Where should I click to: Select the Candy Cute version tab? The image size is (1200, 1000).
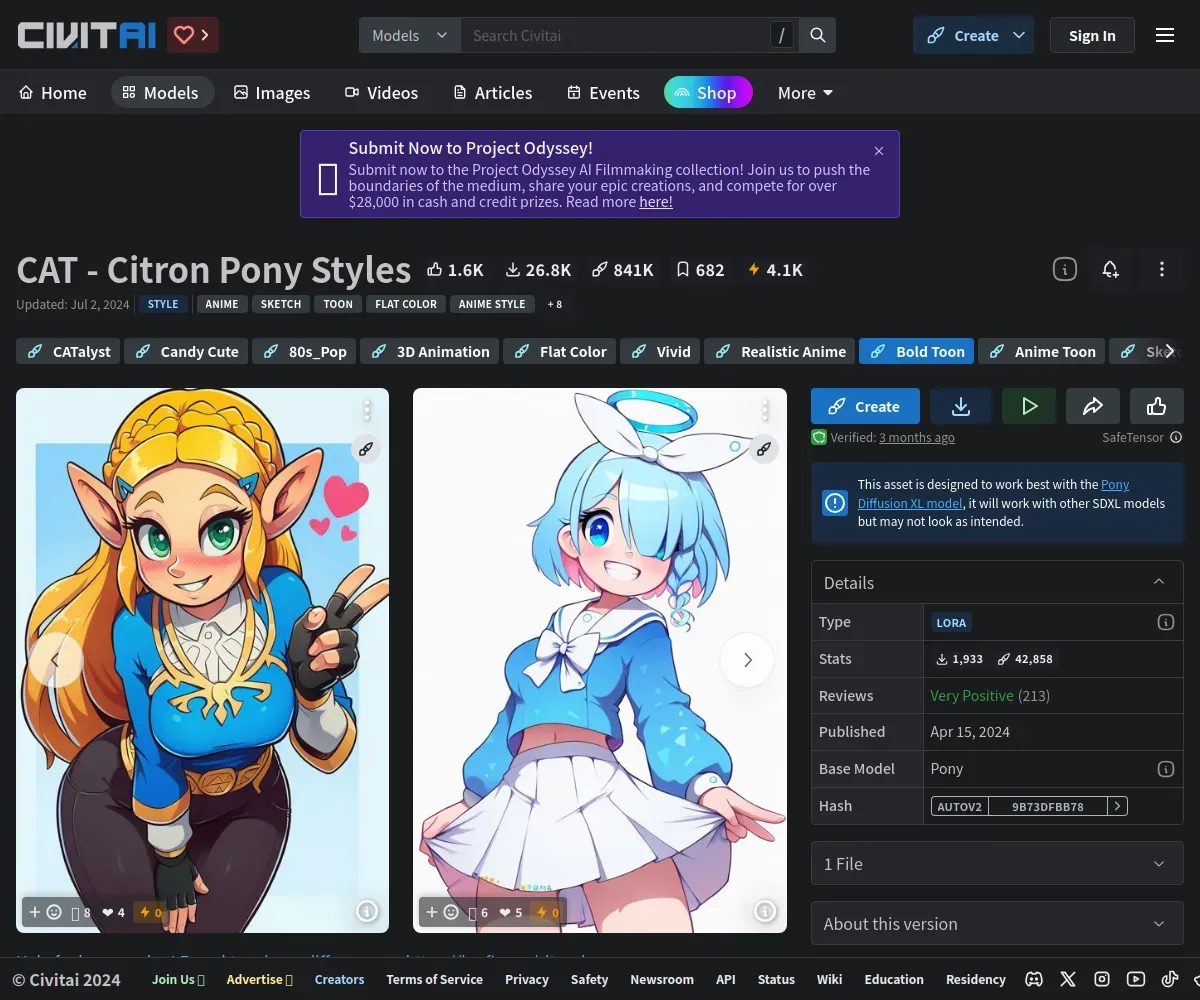tap(186, 351)
